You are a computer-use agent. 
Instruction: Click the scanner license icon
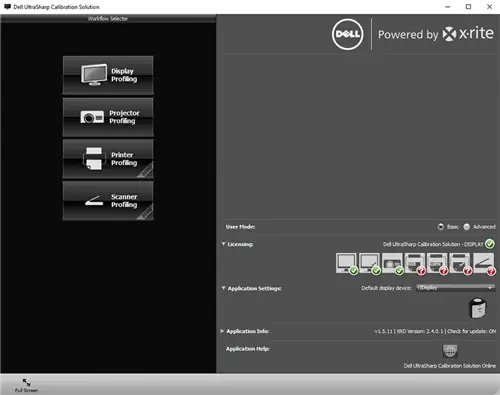pos(483,263)
